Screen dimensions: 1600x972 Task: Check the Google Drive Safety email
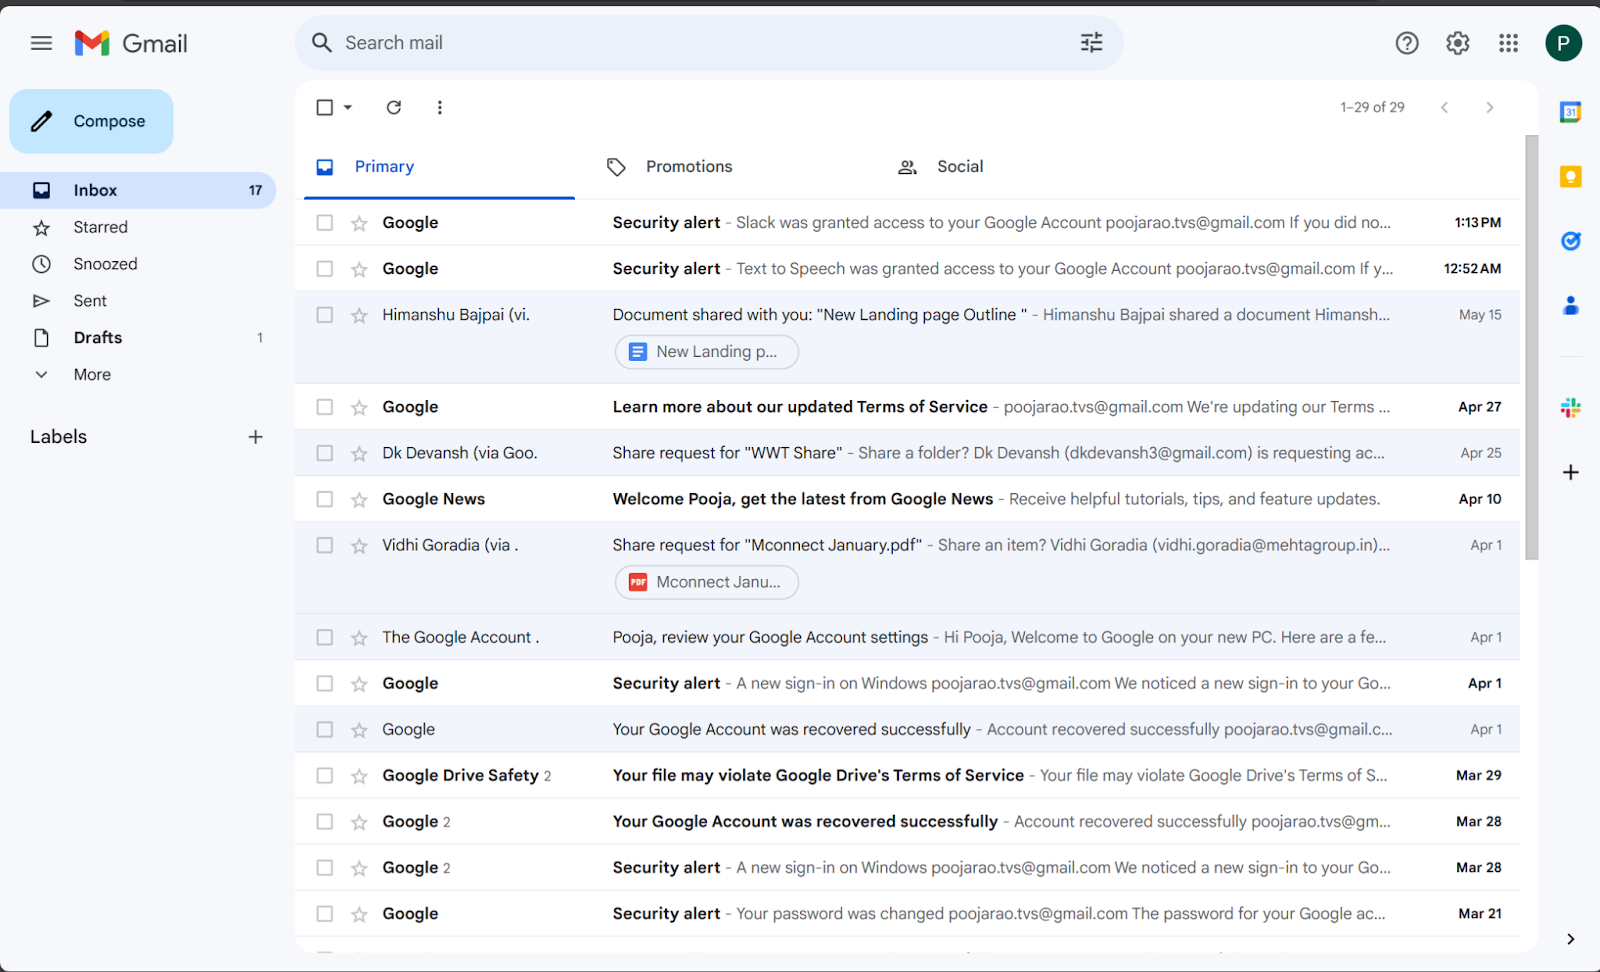325,776
